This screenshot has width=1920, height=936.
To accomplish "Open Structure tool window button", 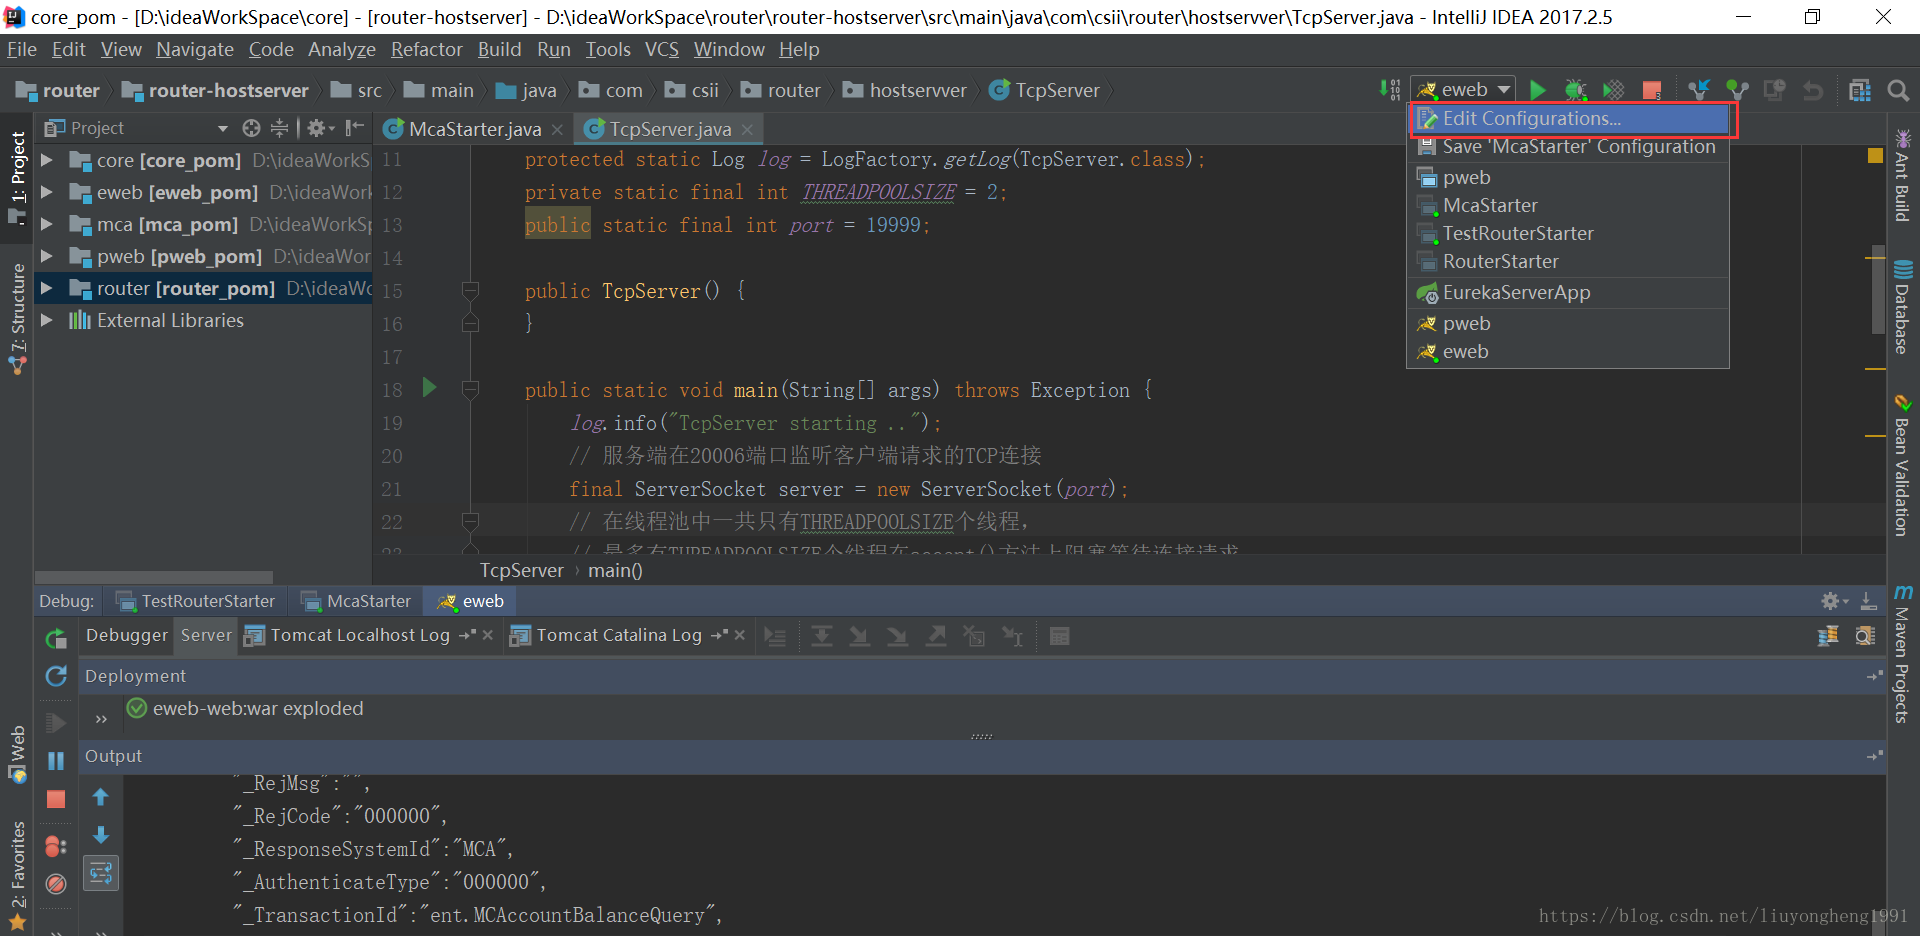I will (17, 318).
